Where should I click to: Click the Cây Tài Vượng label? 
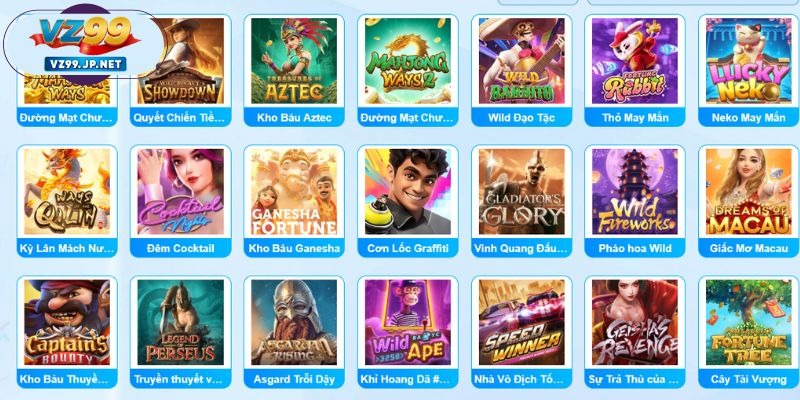pyautogui.click(x=748, y=380)
